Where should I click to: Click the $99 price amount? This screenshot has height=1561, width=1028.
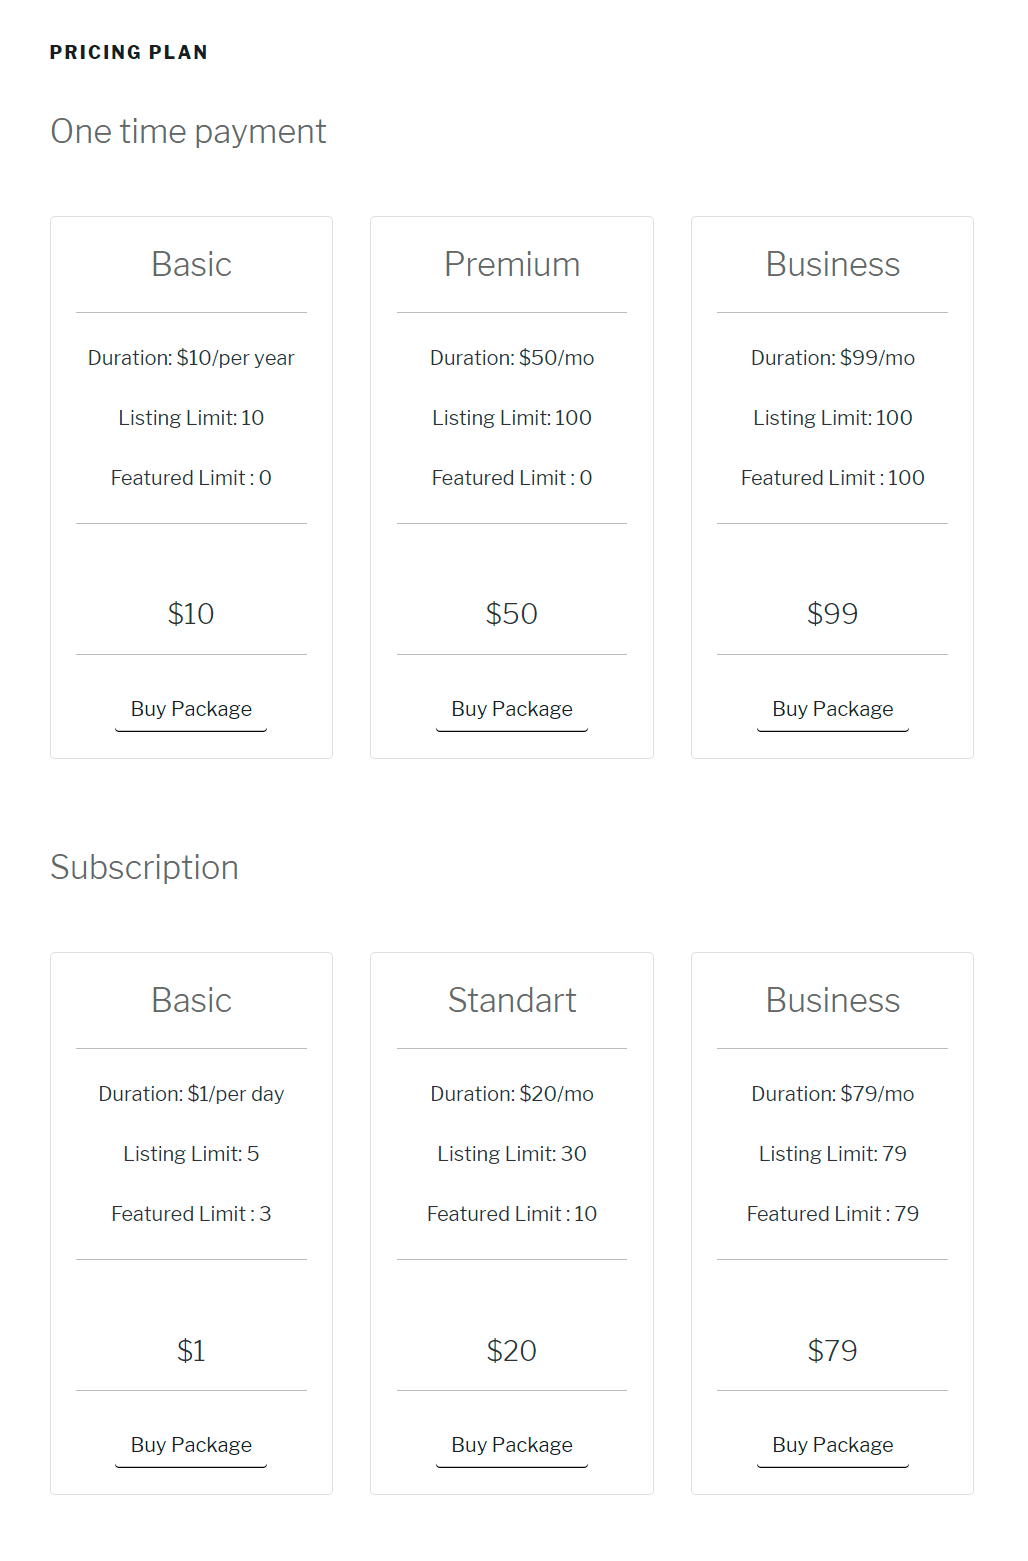(832, 614)
